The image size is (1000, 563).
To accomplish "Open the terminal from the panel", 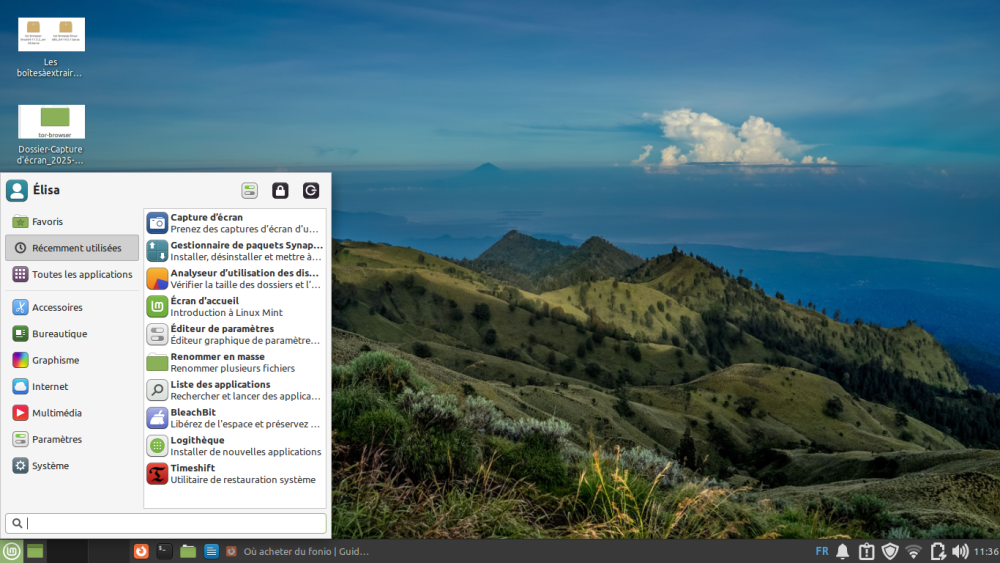I will [x=164, y=551].
